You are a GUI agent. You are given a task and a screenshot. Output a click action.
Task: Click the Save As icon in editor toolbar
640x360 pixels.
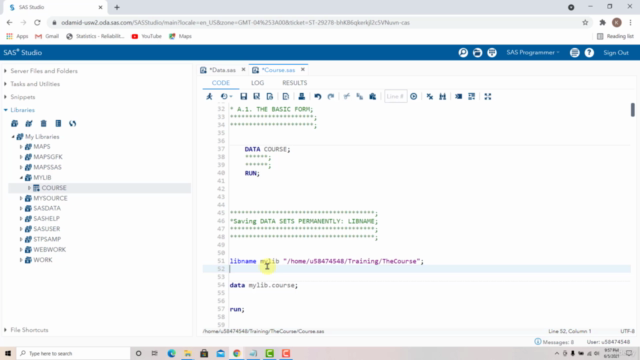click(257, 96)
